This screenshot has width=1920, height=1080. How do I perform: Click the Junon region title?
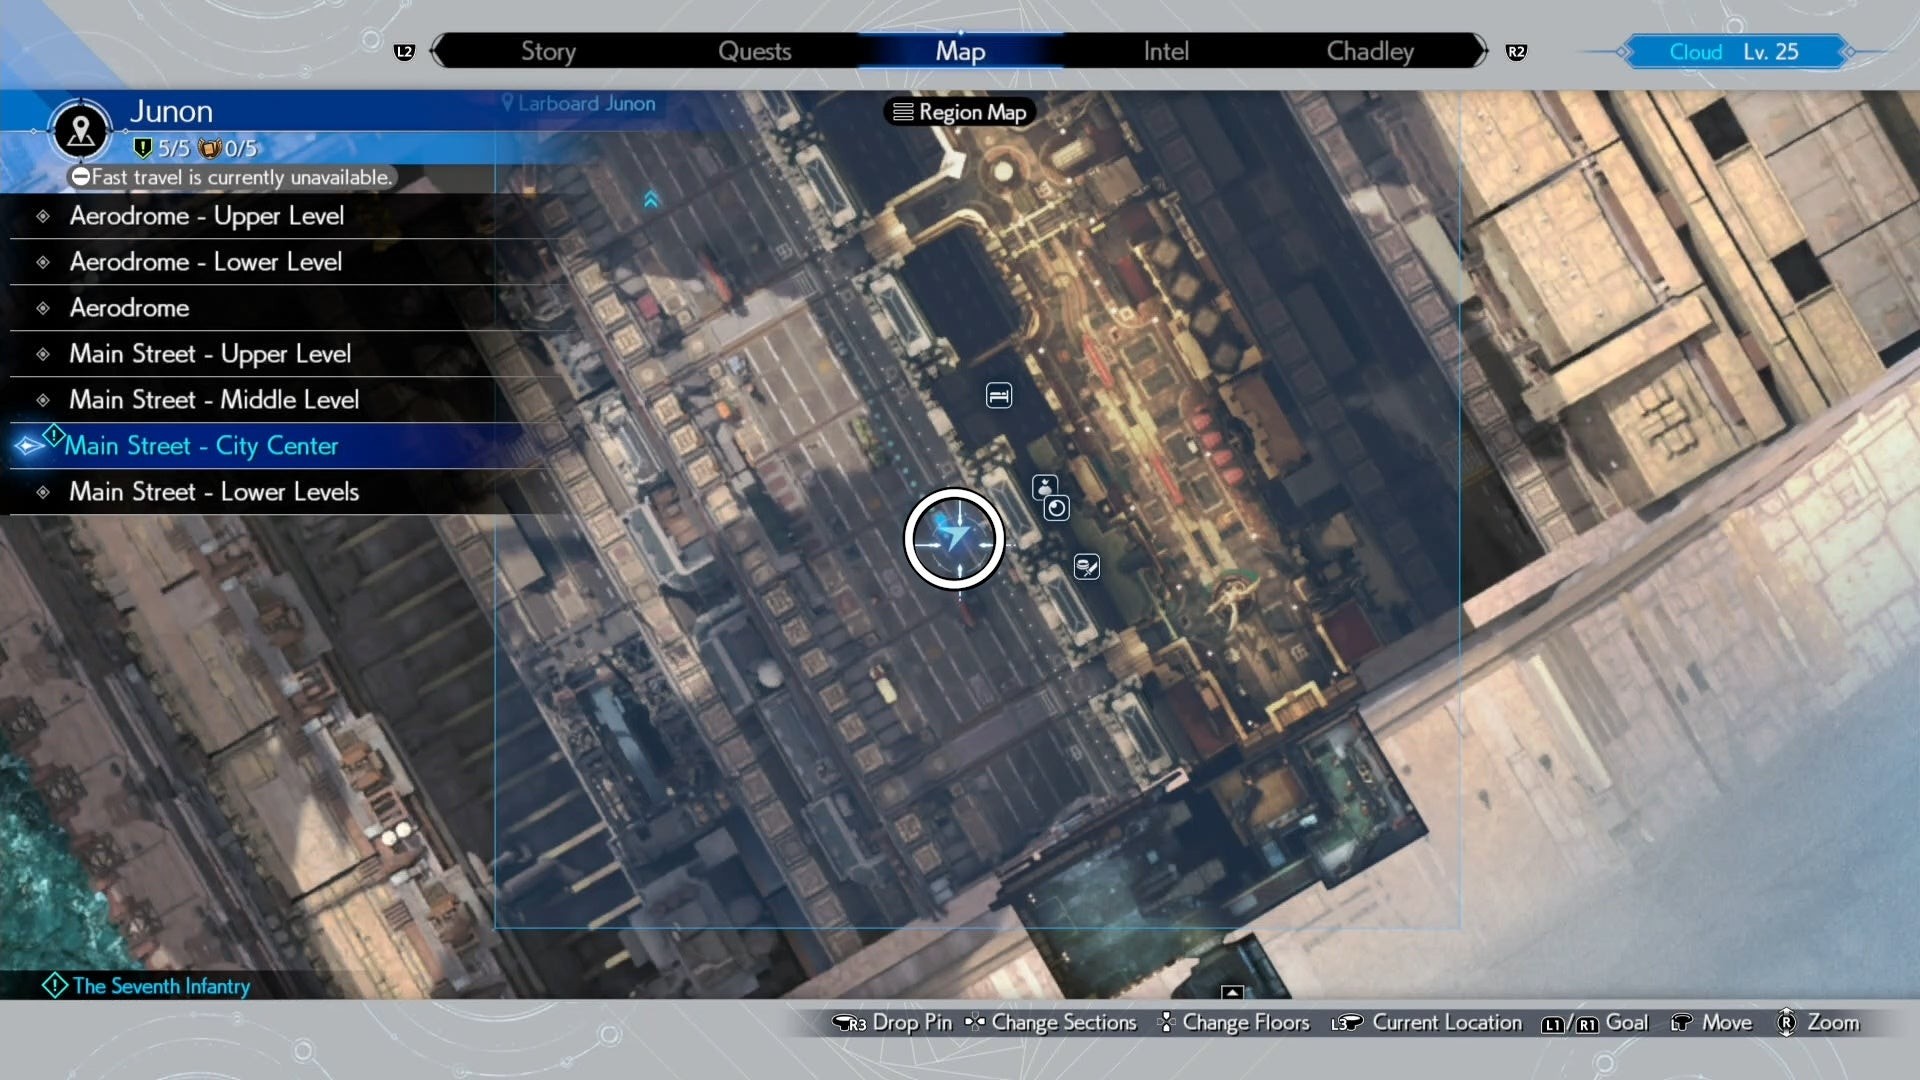tap(171, 111)
